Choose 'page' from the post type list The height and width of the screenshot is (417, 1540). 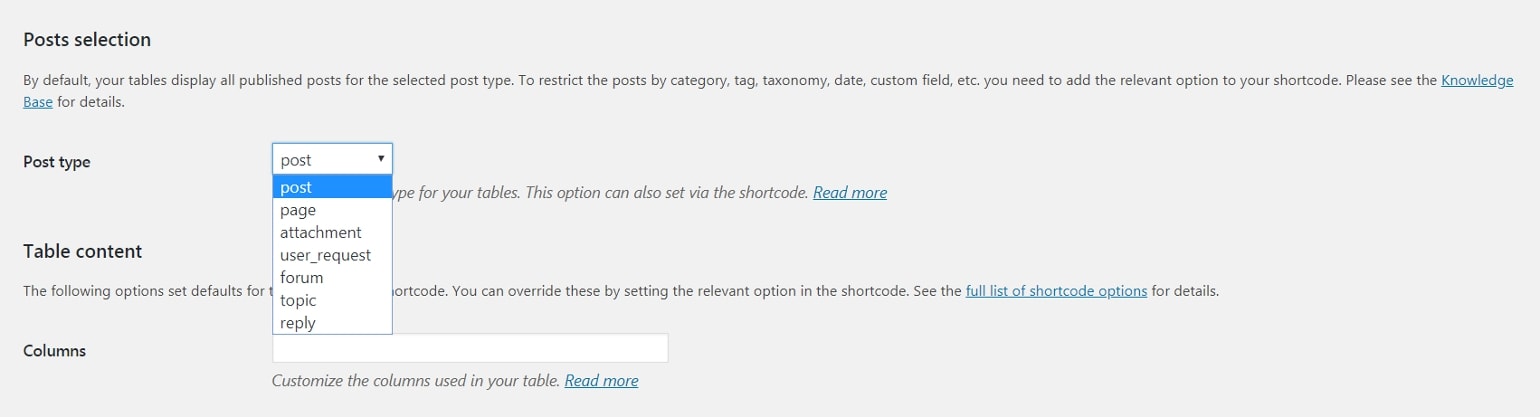[x=331, y=210]
